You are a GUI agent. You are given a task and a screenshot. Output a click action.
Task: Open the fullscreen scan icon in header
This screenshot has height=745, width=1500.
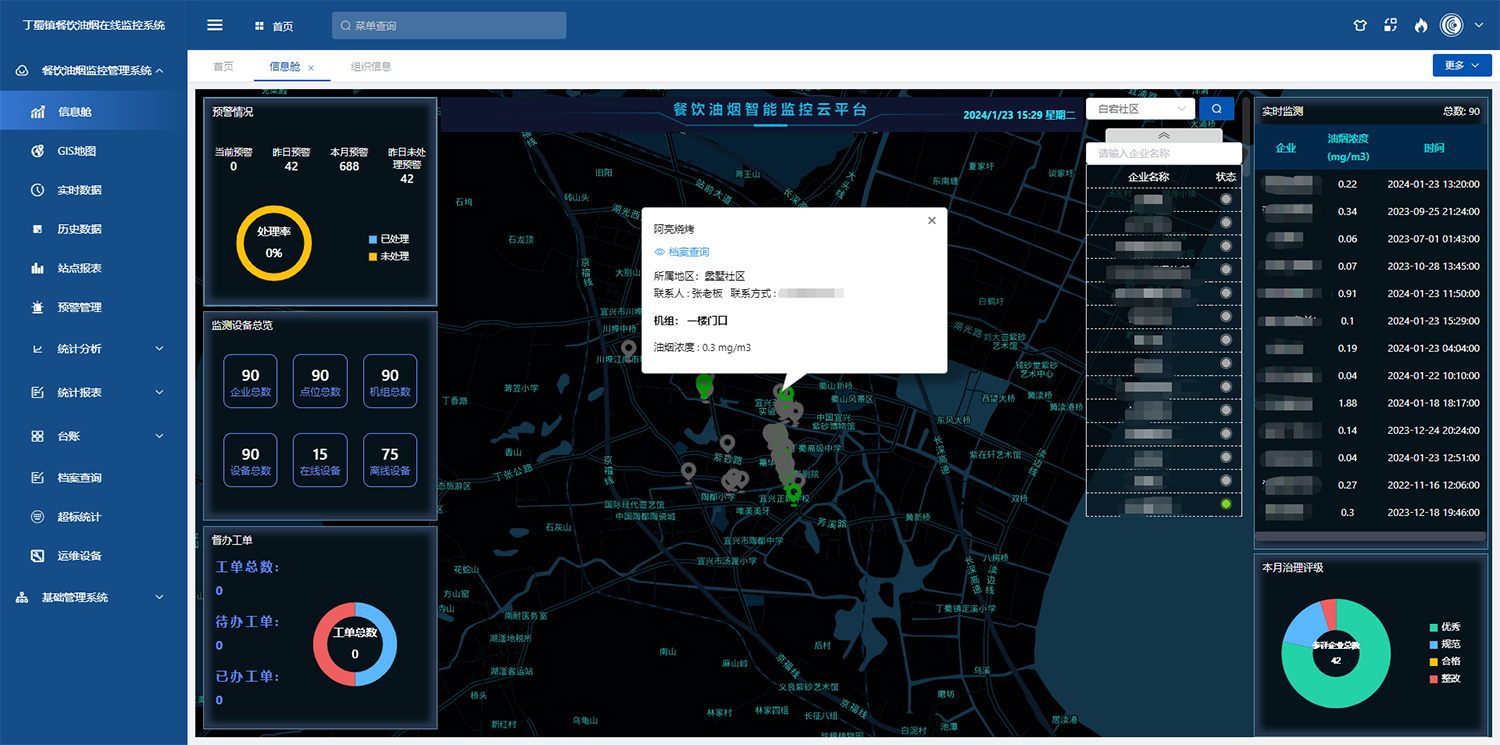pos(1390,26)
